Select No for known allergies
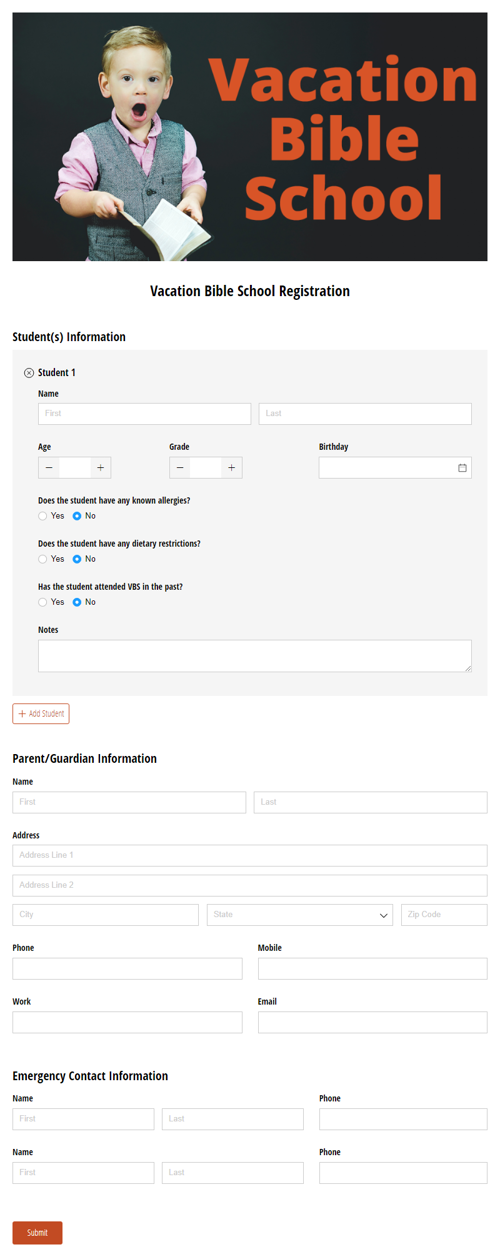Image resolution: width=500 pixels, height=1257 pixels. (77, 516)
